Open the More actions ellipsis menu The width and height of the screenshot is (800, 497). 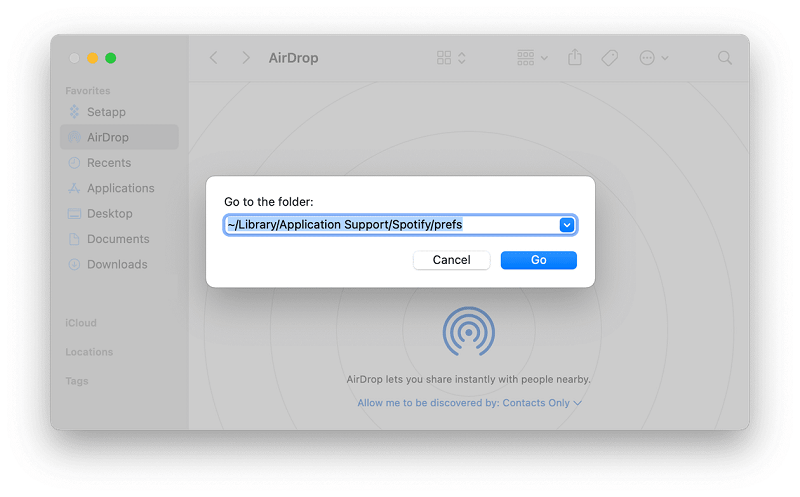coord(654,58)
